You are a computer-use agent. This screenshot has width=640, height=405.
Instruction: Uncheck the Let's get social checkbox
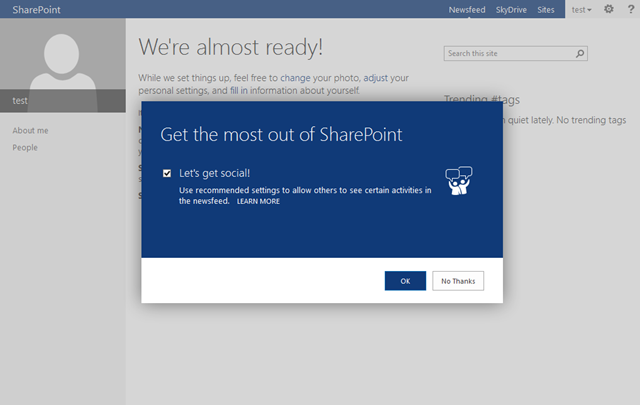(167, 174)
